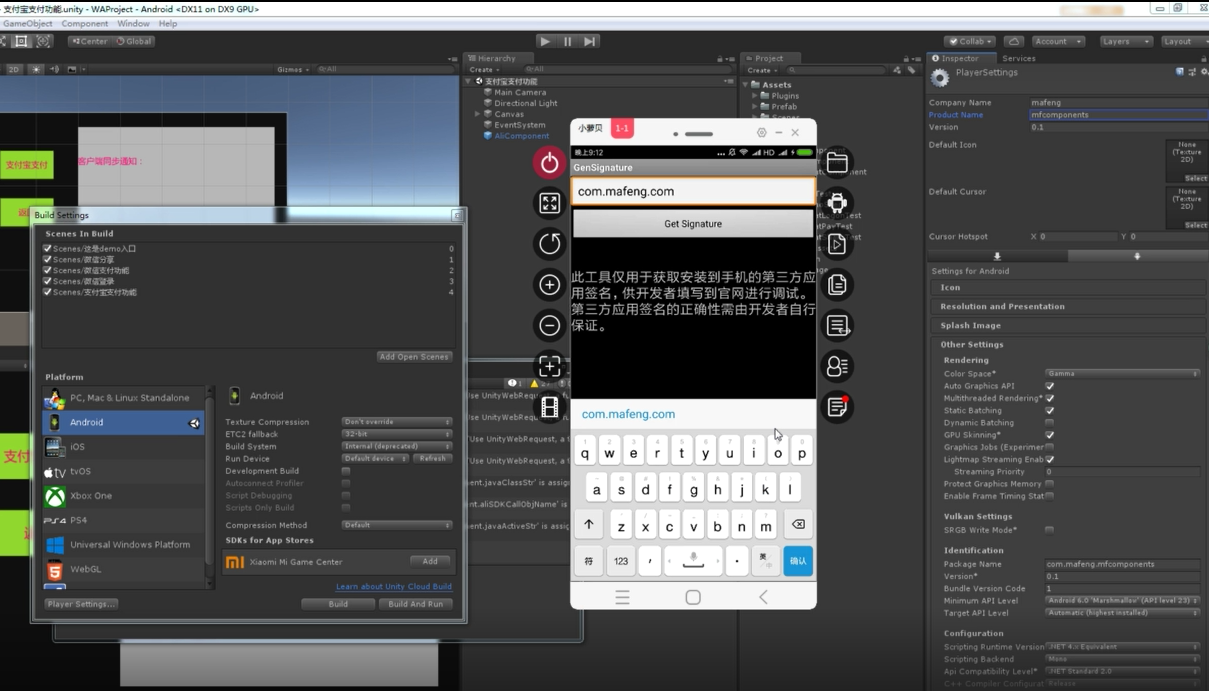Toggle scene audio speaker icon
Viewport: 1209px width, 691px height.
54,69
